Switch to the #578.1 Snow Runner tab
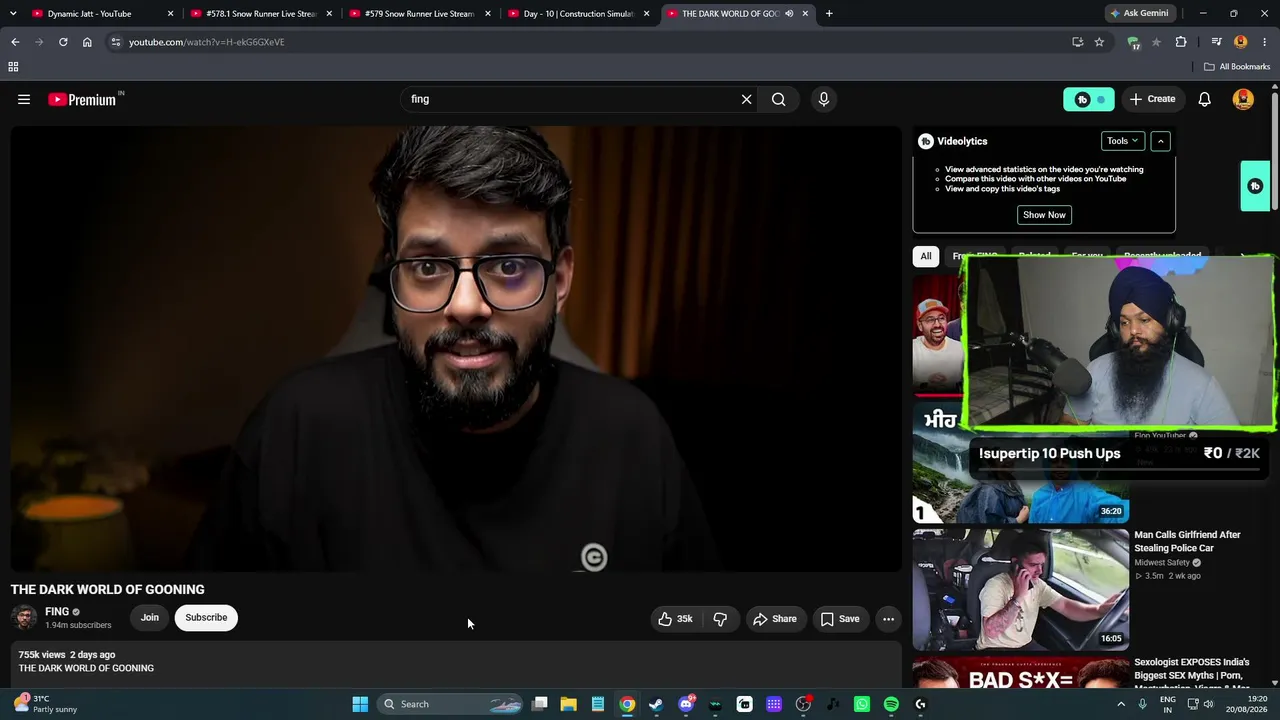Screen dimensions: 1280x720 point(262,14)
